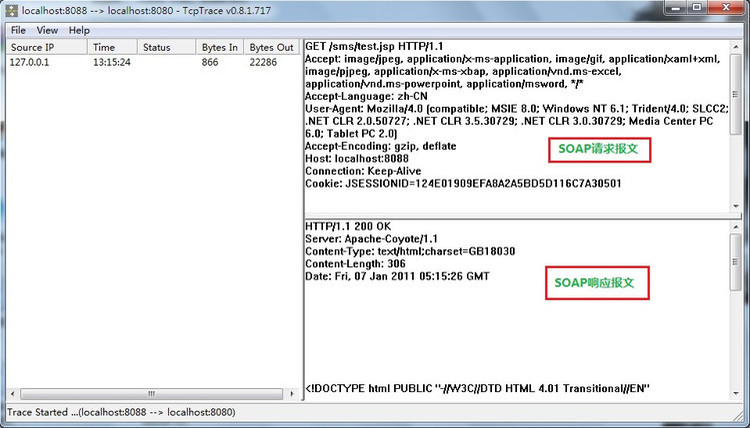Click the Cookie: JSESSIONID header line
750x428 pixels.
point(463,183)
